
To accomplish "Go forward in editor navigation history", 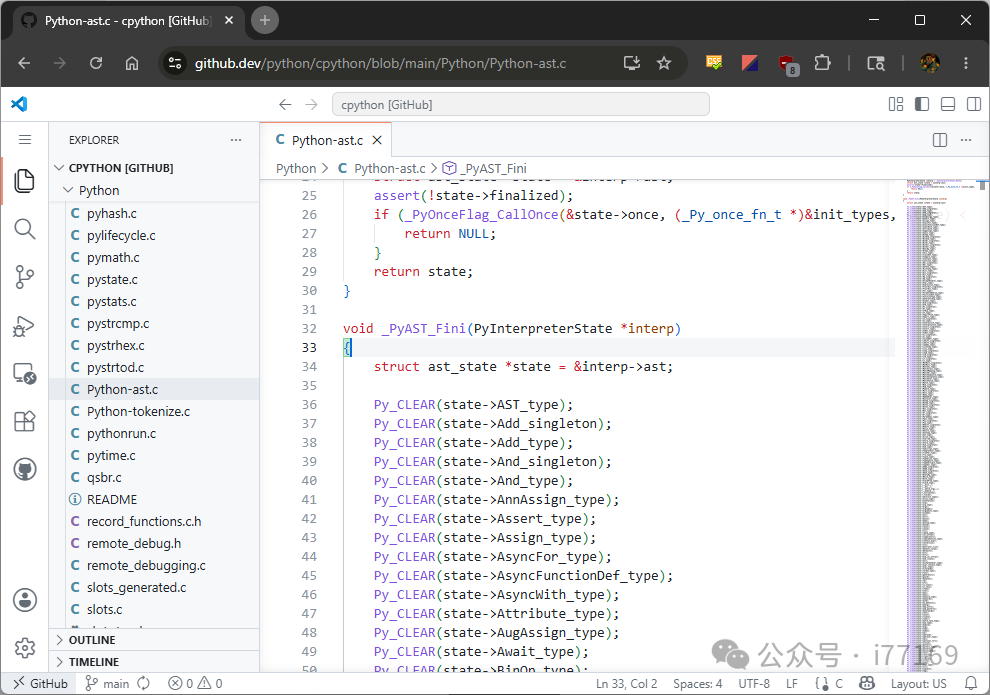I will [311, 104].
